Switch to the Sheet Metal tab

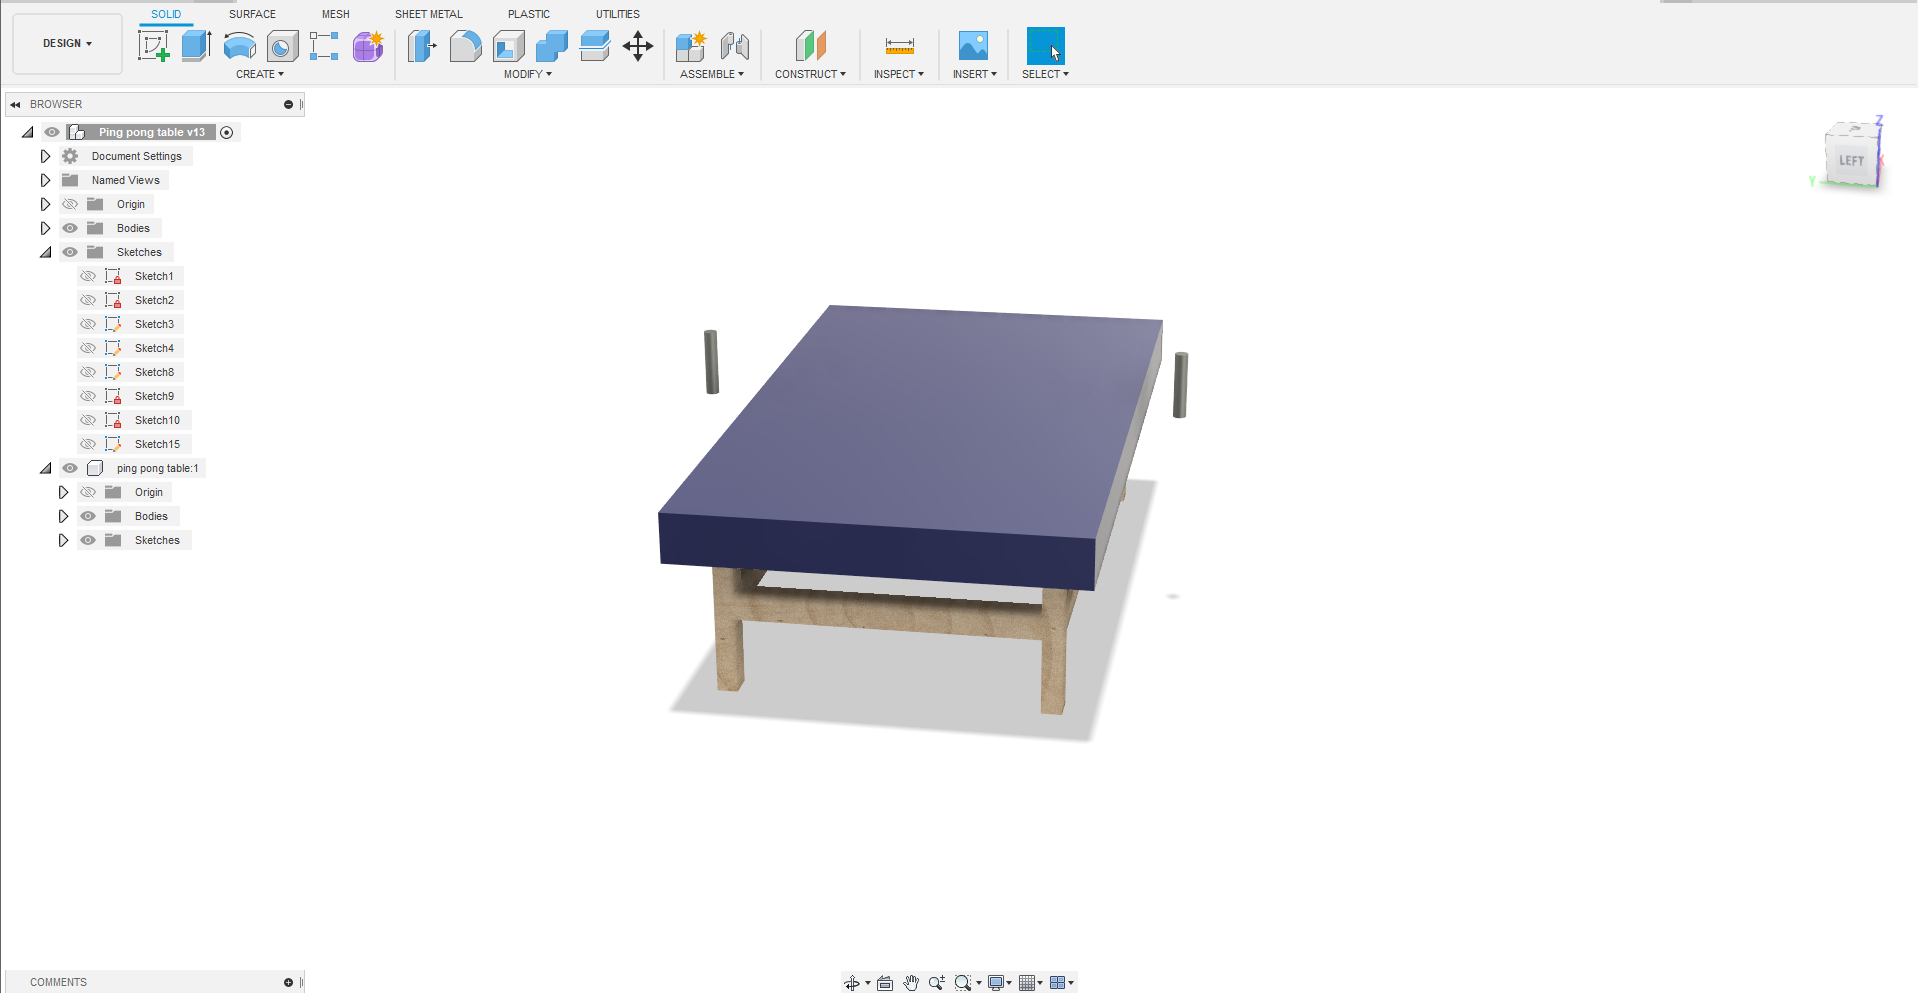coord(428,13)
